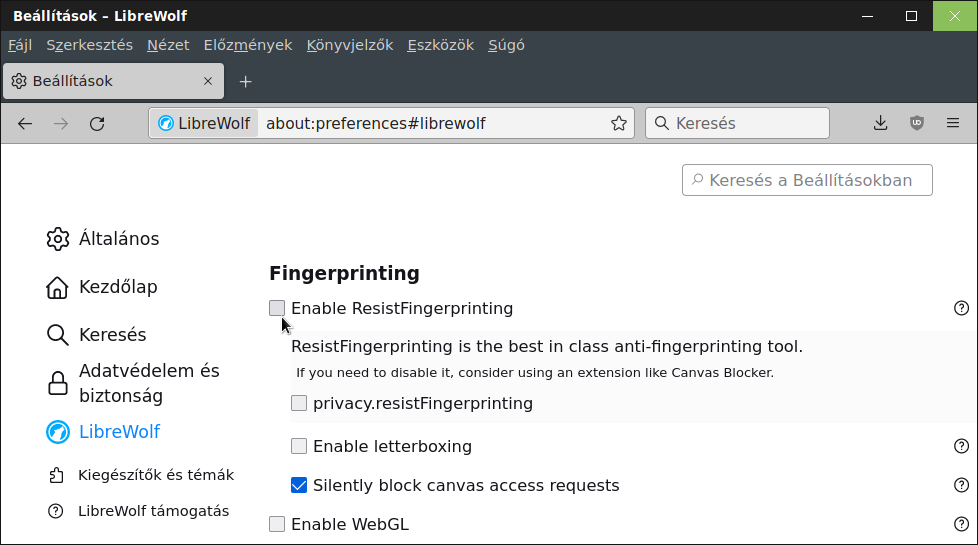Image resolution: width=978 pixels, height=545 pixels.
Task: Reload the current page
Action: coord(97,123)
